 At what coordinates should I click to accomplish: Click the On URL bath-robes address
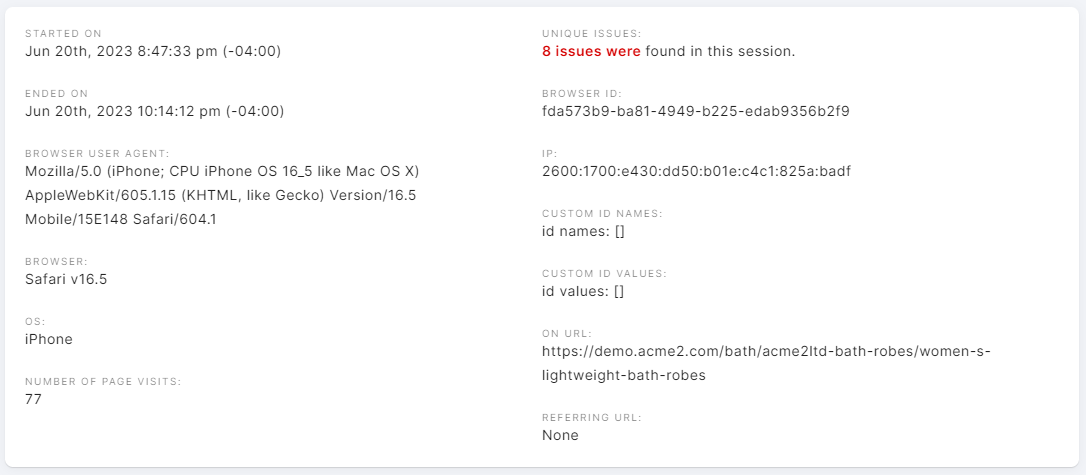[766, 364]
